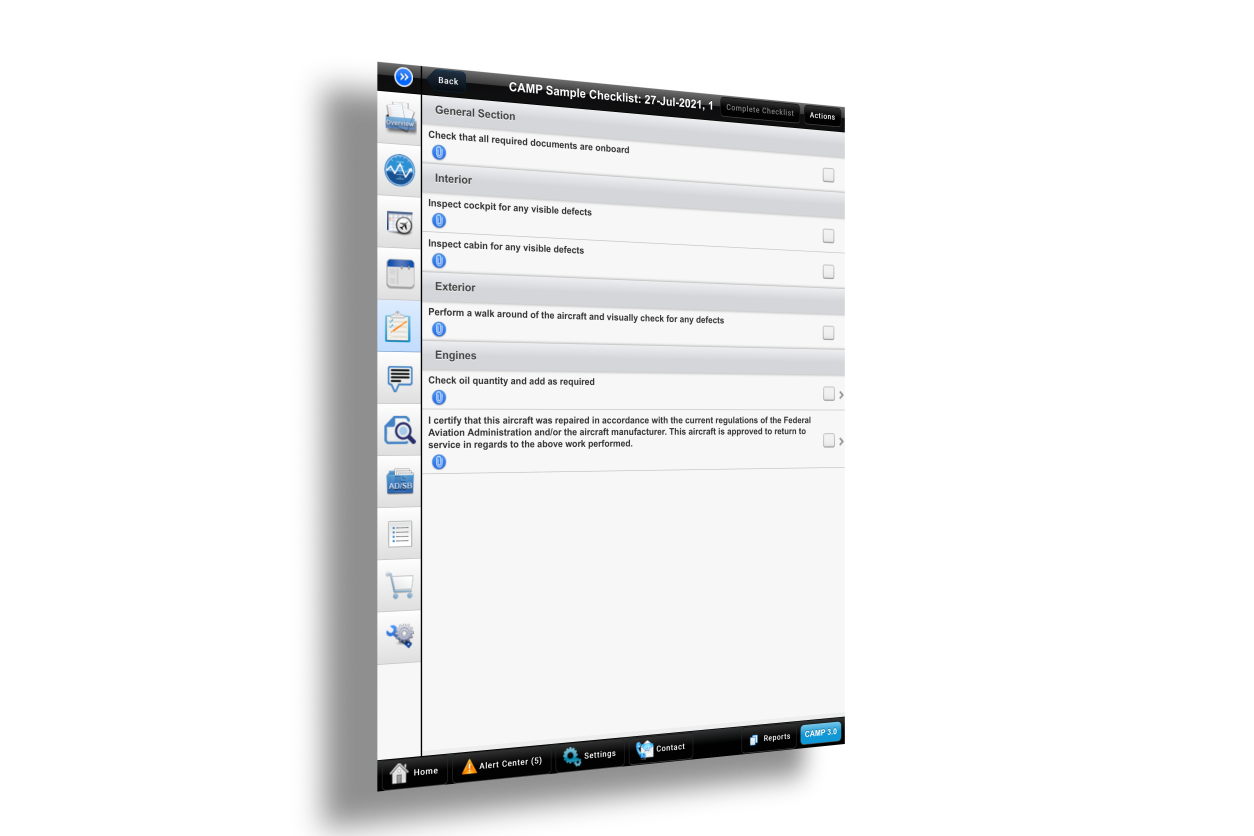Go to Alert Center (5)
Screen dimensions: 1254x836
click(x=502, y=764)
